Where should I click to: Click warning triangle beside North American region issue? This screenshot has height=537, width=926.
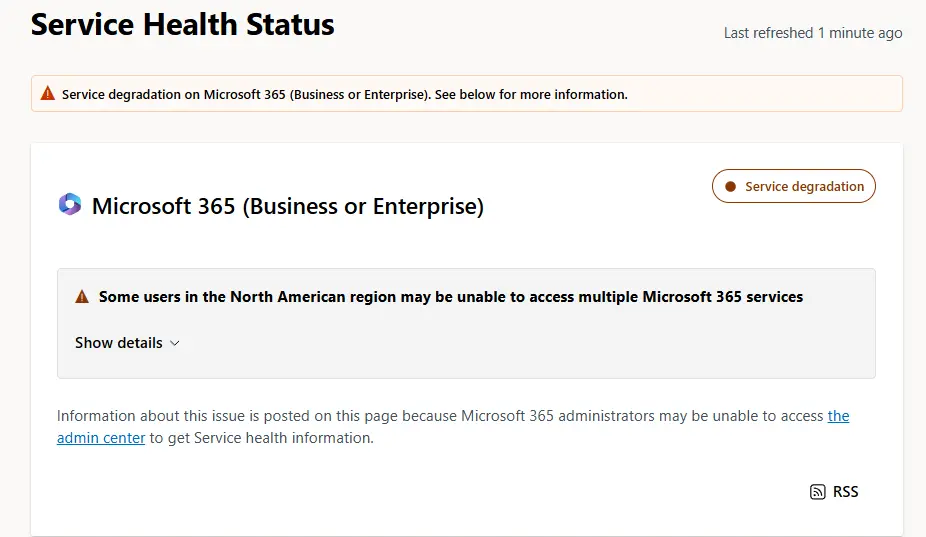pos(82,297)
